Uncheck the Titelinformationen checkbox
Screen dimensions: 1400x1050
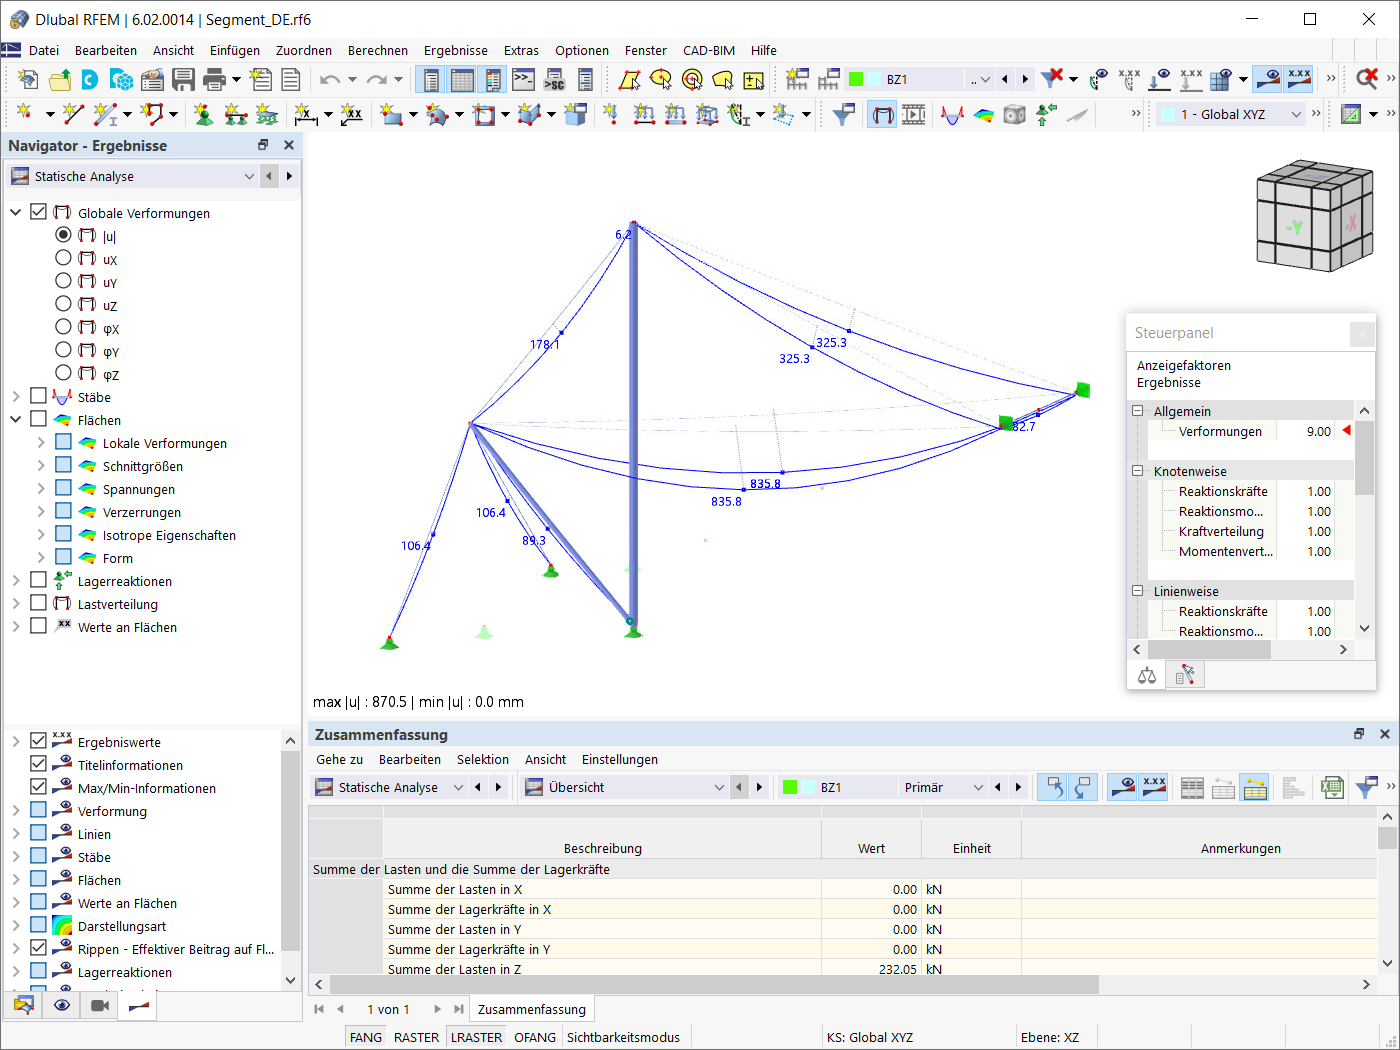point(38,764)
